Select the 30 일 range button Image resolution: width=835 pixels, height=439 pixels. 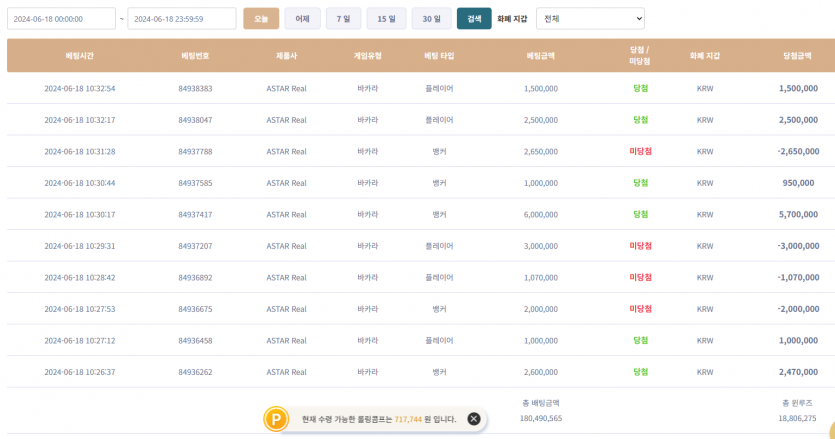[431, 19]
